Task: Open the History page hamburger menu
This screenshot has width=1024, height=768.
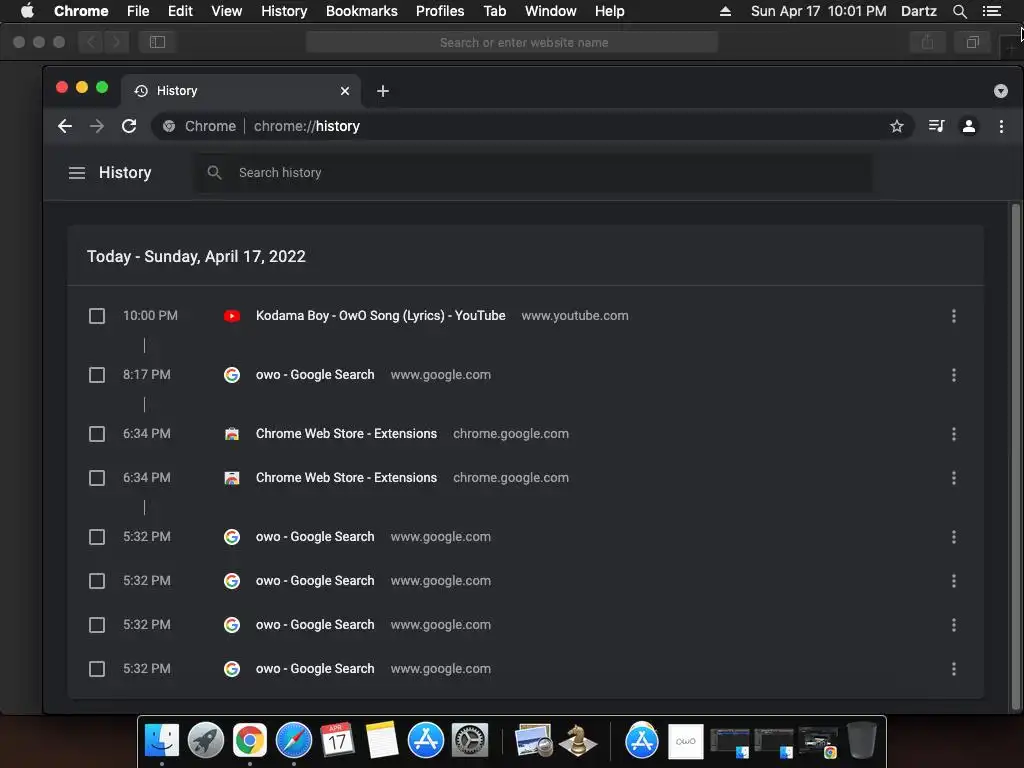Action: [77, 172]
